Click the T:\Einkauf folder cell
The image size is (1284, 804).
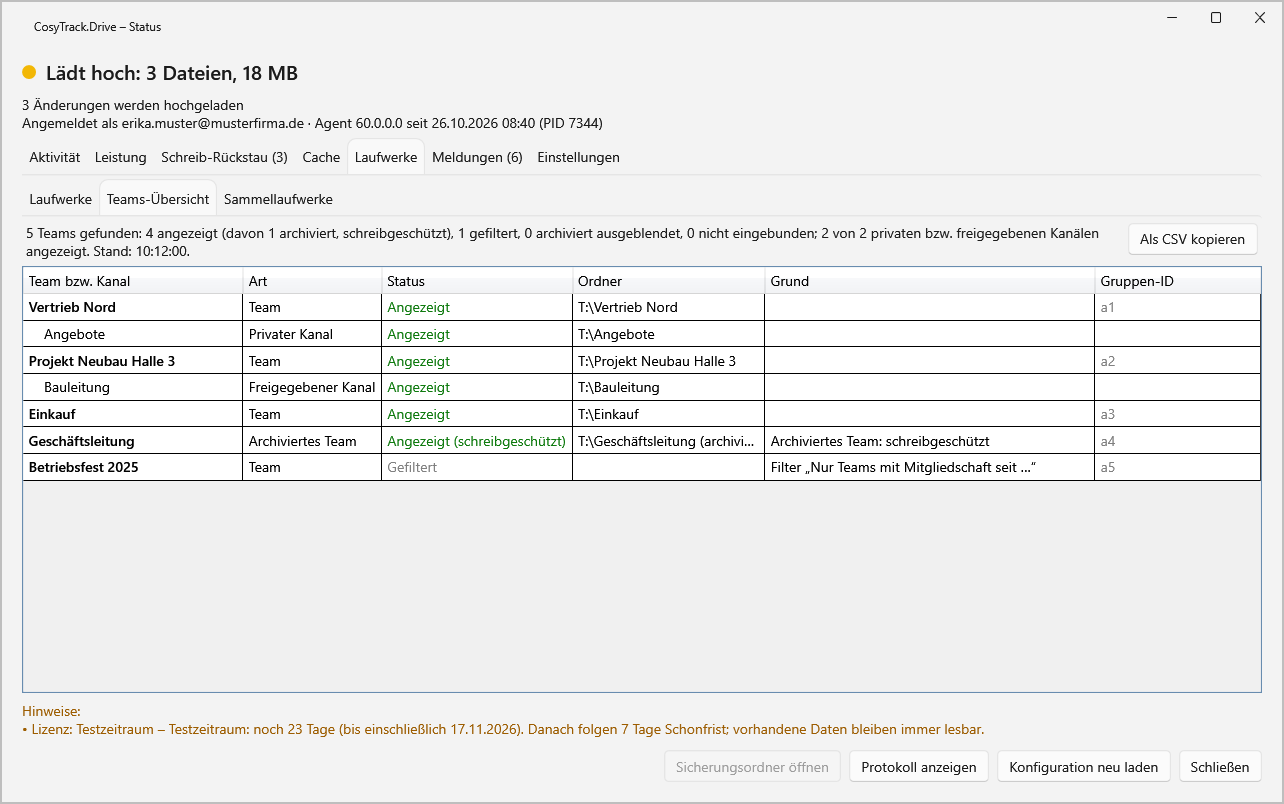[x=669, y=414]
